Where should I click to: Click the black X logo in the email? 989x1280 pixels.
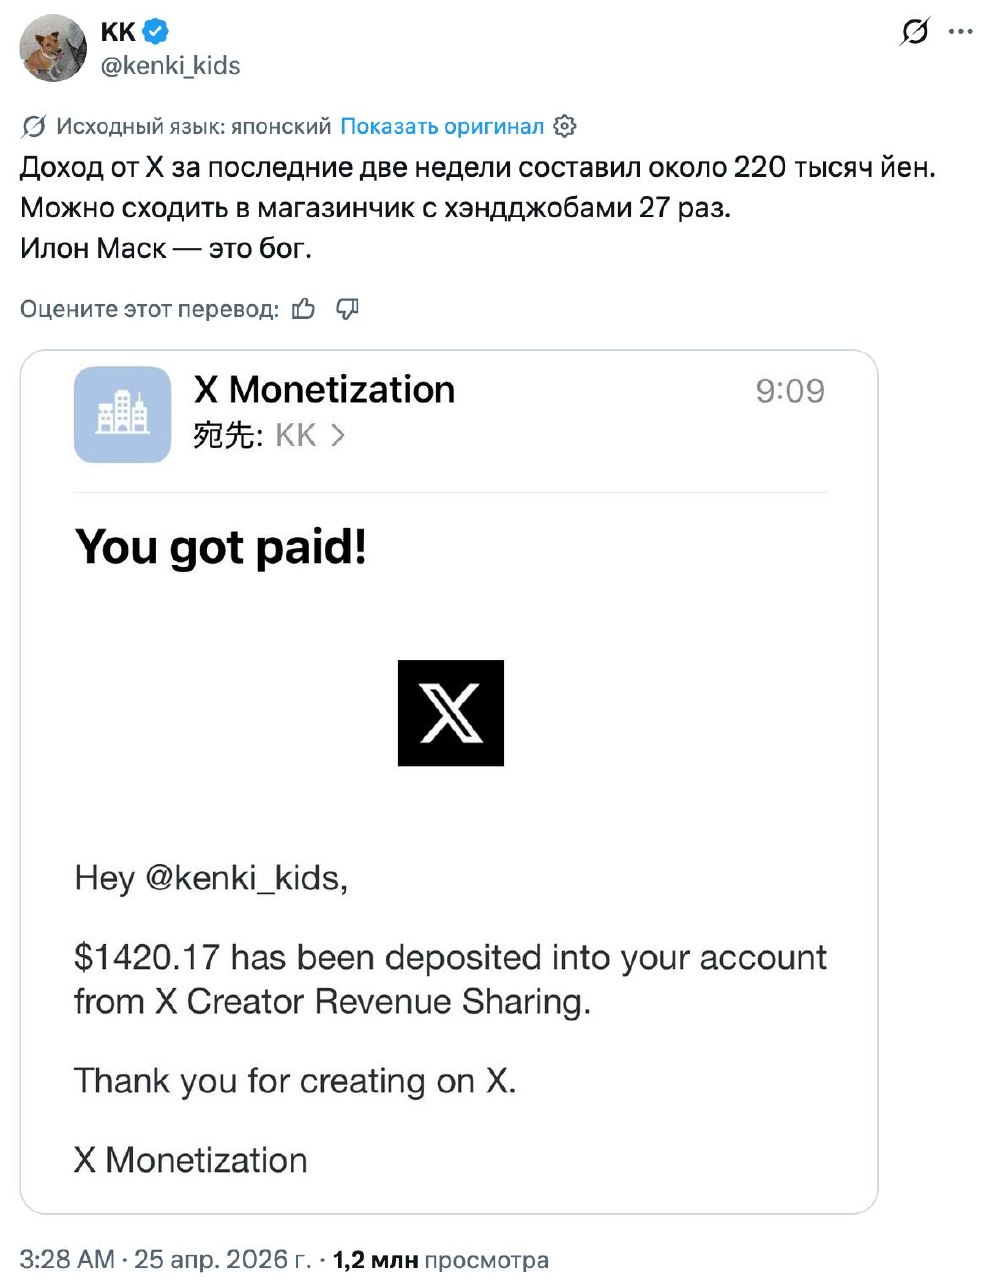coord(450,713)
